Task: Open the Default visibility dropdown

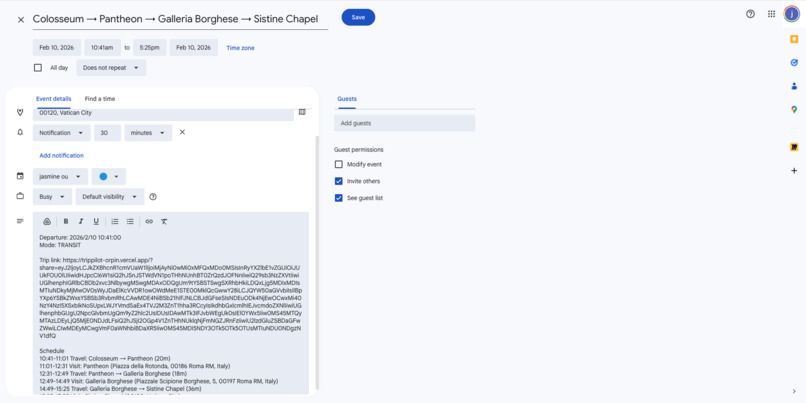Action: tap(110, 196)
